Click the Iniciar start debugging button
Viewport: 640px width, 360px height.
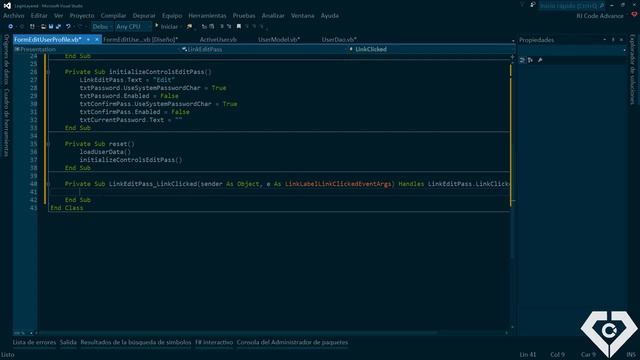[x=167, y=27]
